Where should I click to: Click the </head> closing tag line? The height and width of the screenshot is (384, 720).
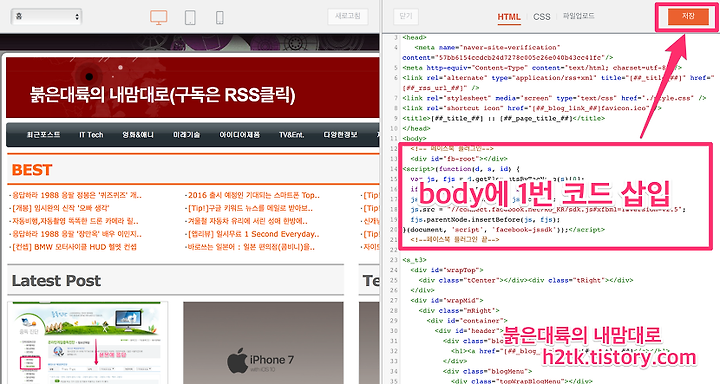click(416, 128)
